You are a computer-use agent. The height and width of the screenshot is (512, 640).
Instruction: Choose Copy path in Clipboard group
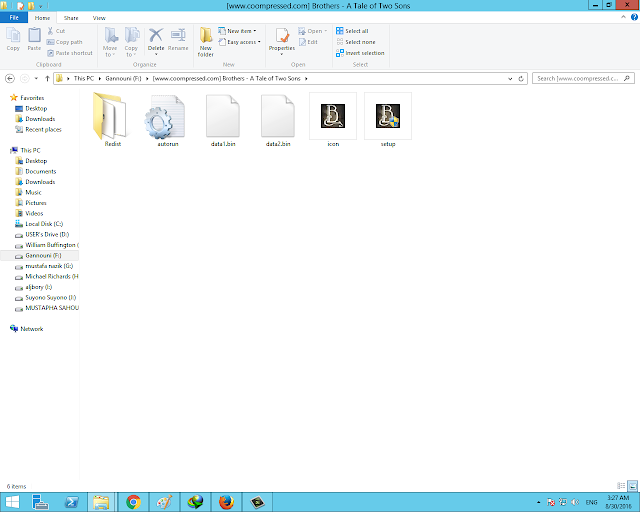coord(64,42)
